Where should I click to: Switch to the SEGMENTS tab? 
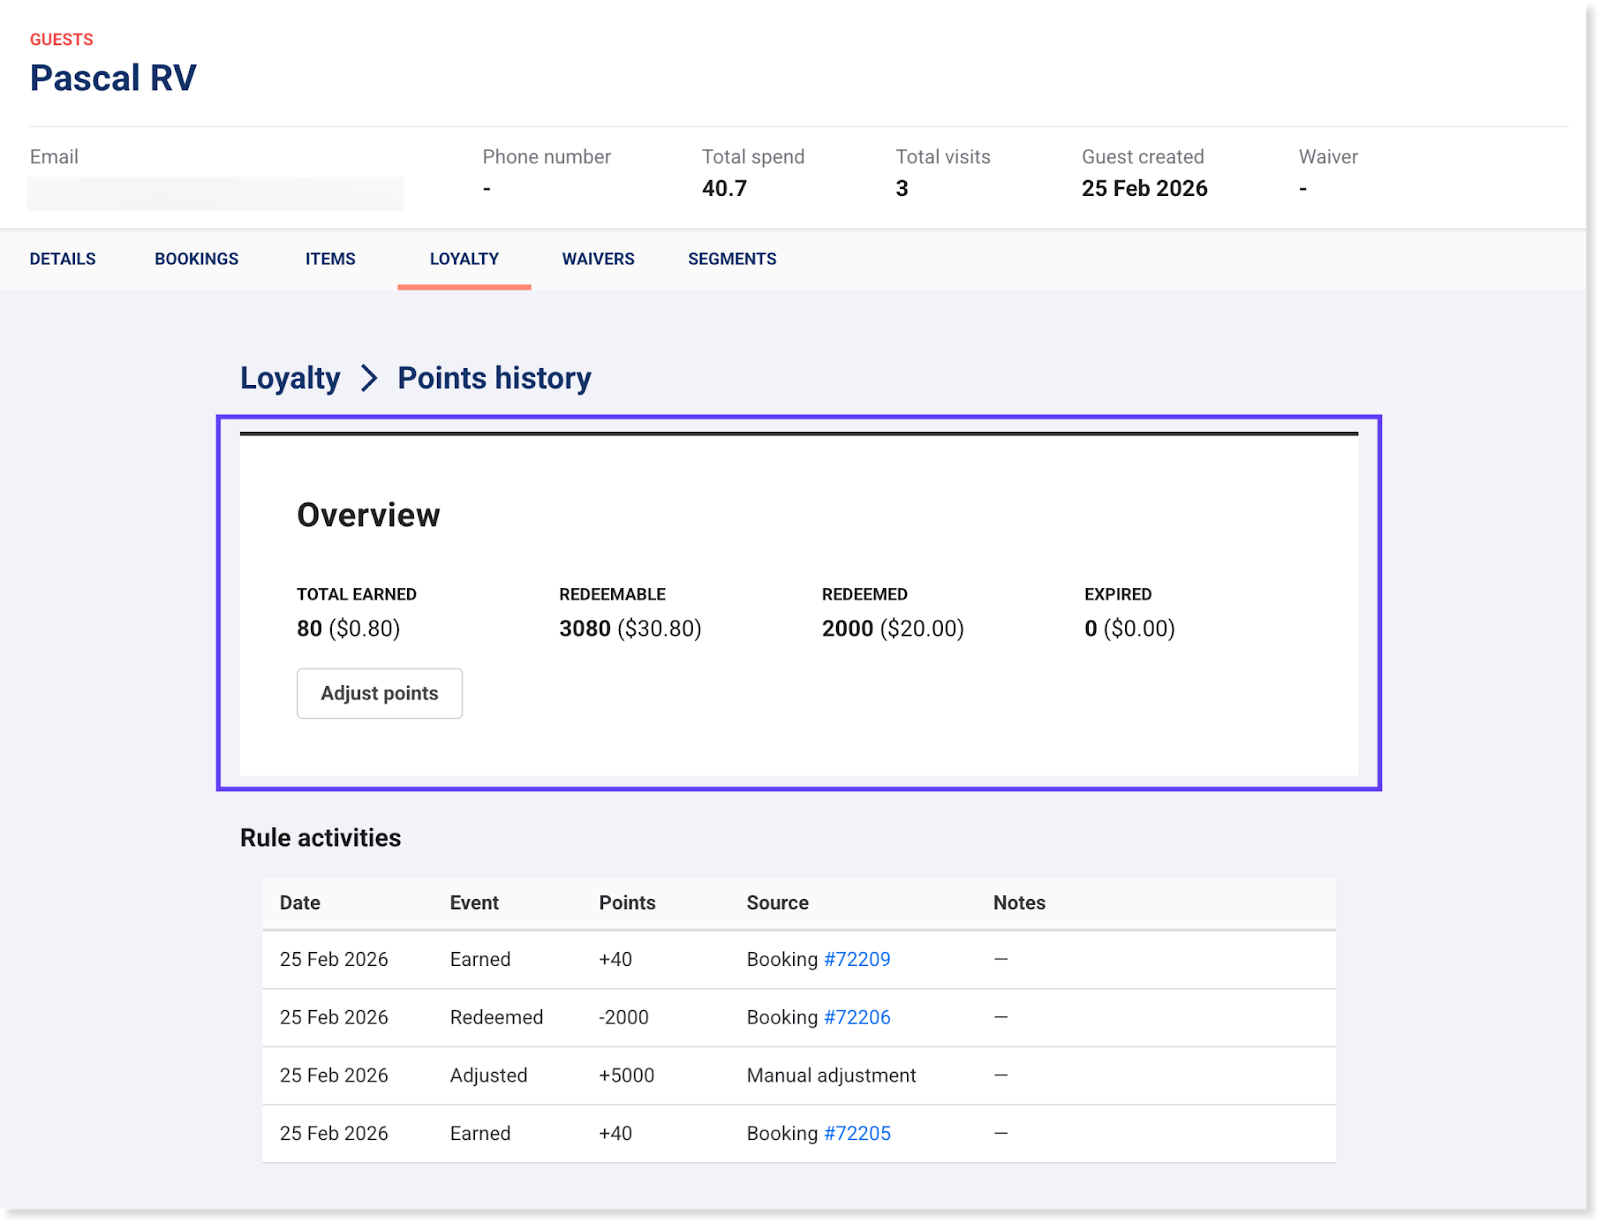click(732, 259)
